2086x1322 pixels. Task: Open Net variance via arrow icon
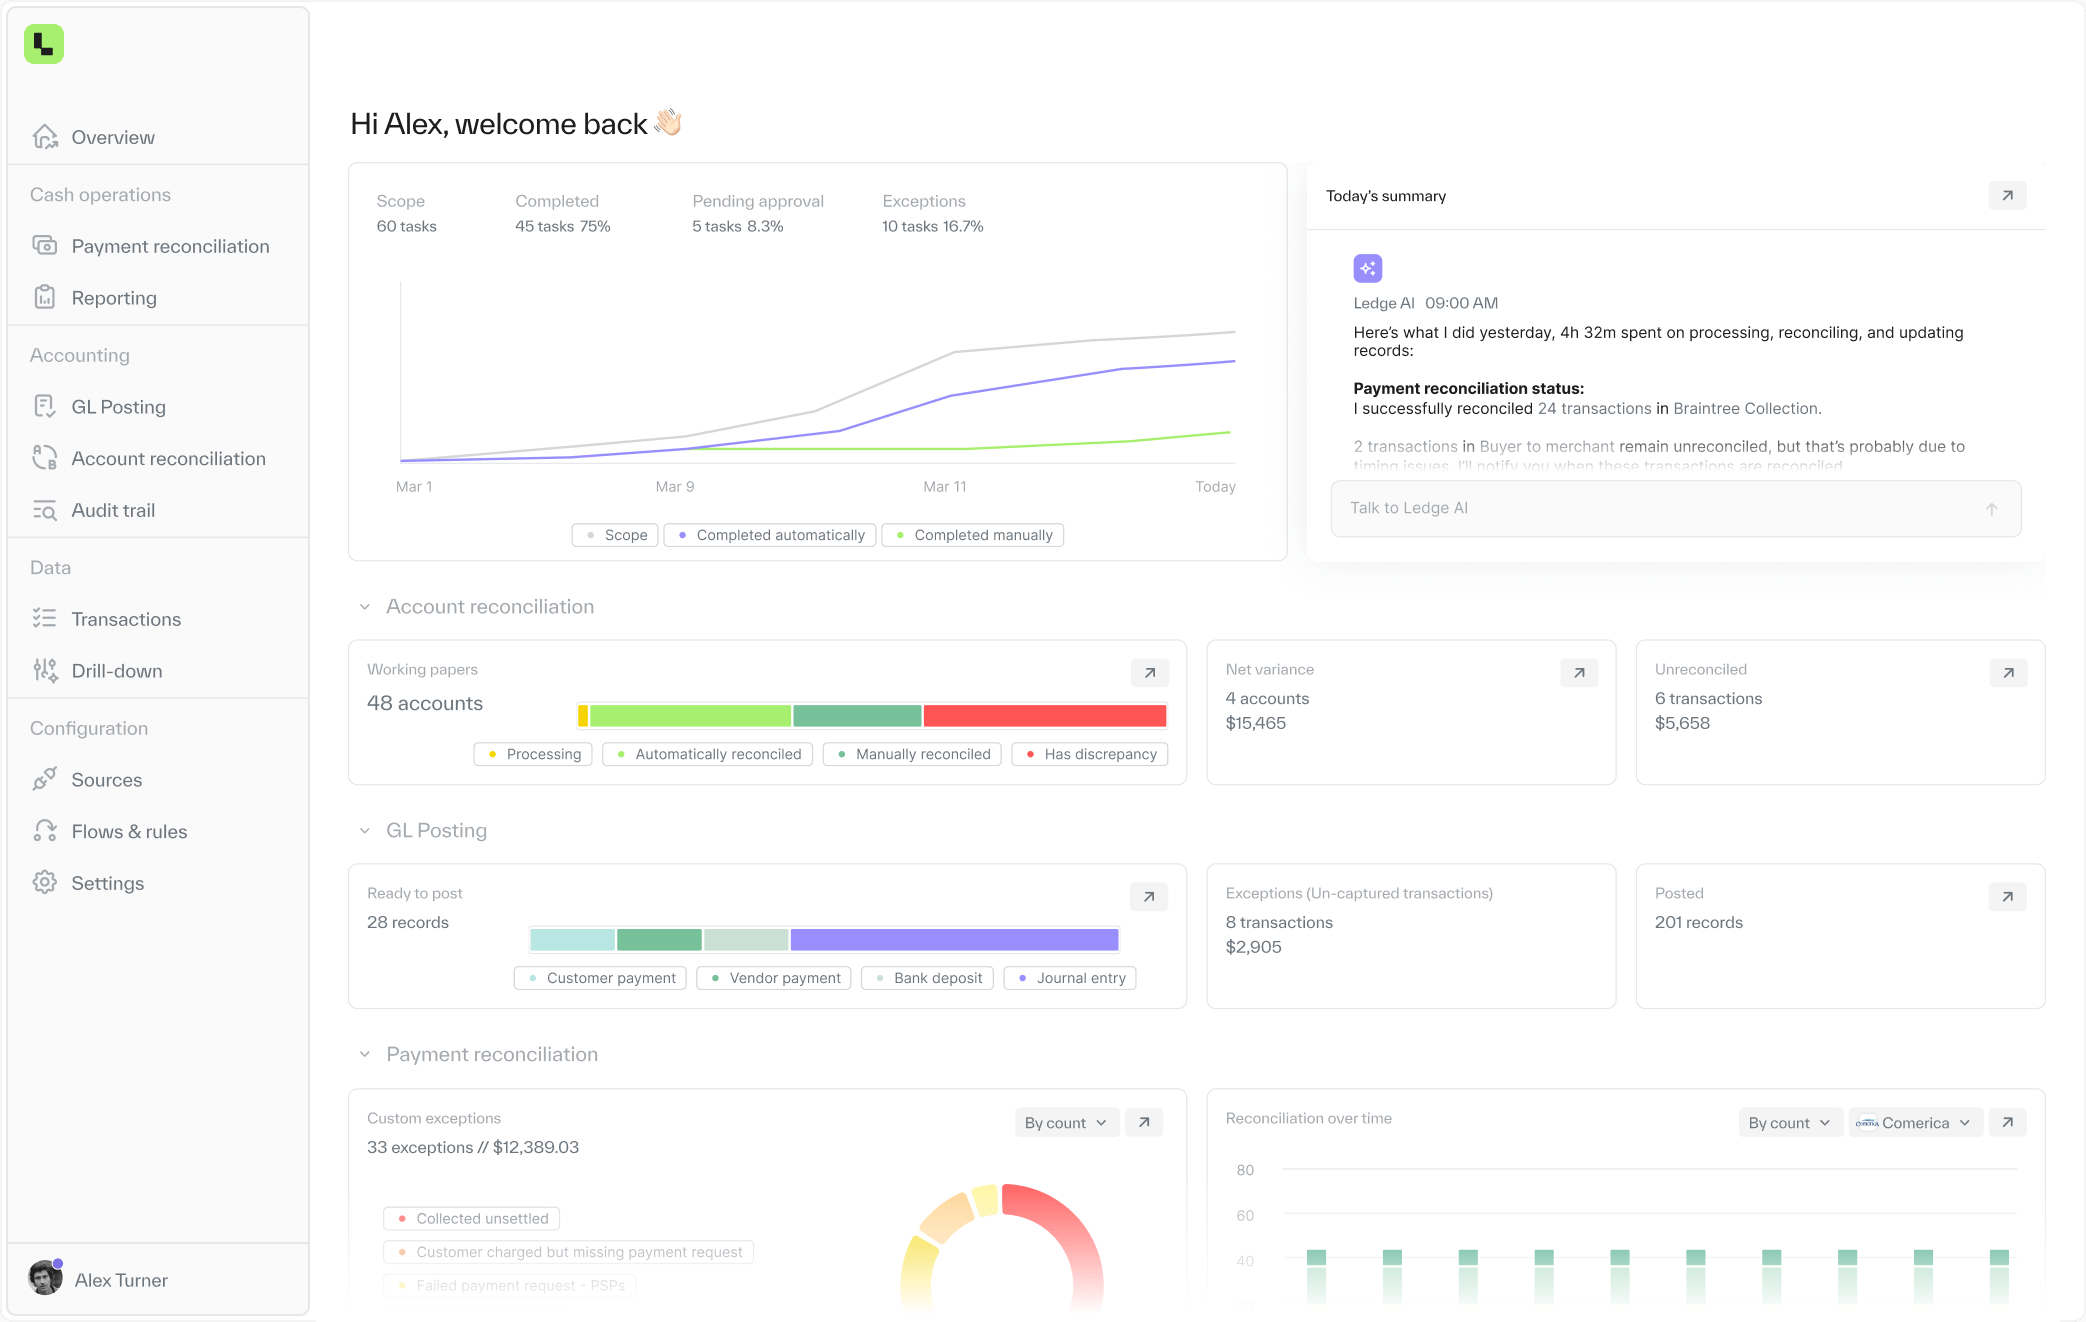coord(1579,673)
